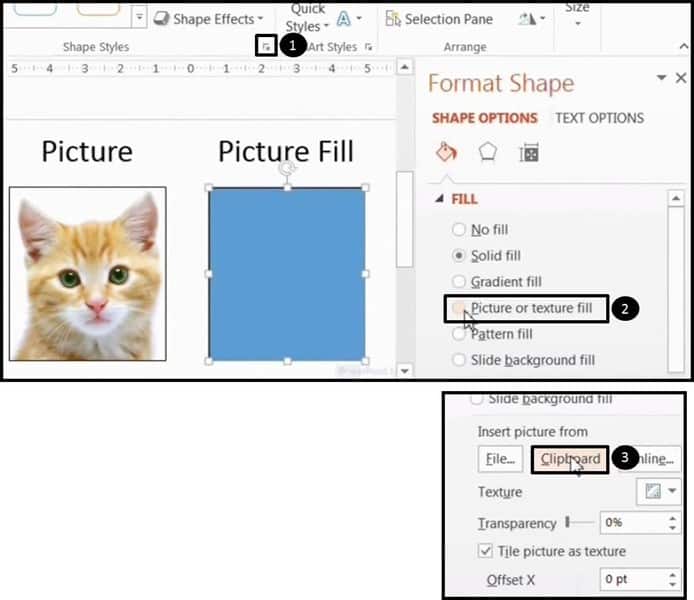Switch to Shape Options tab

tap(485, 118)
